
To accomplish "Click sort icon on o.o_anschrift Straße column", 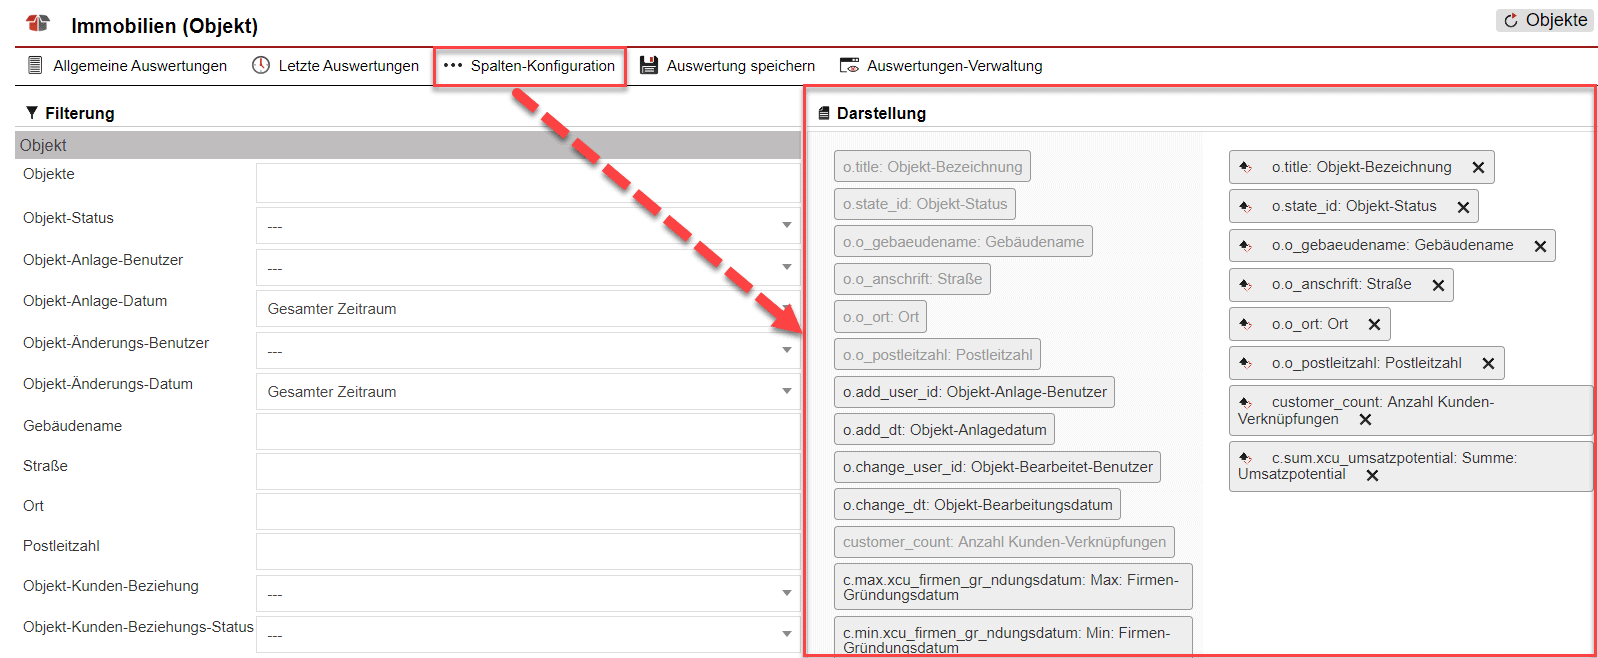I will pyautogui.click(x=1245, y=285).
